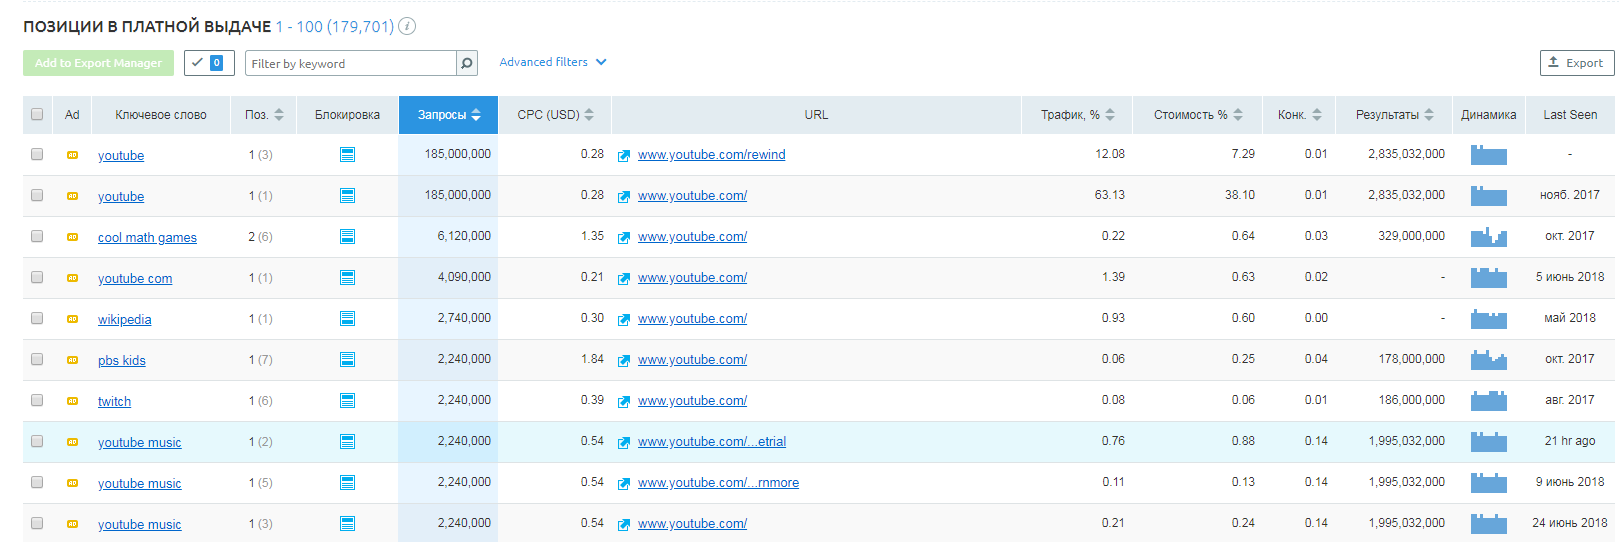This screenshot has width=1619, height=542.
Task: Click the info icon beside the results count
Action: 407,26
